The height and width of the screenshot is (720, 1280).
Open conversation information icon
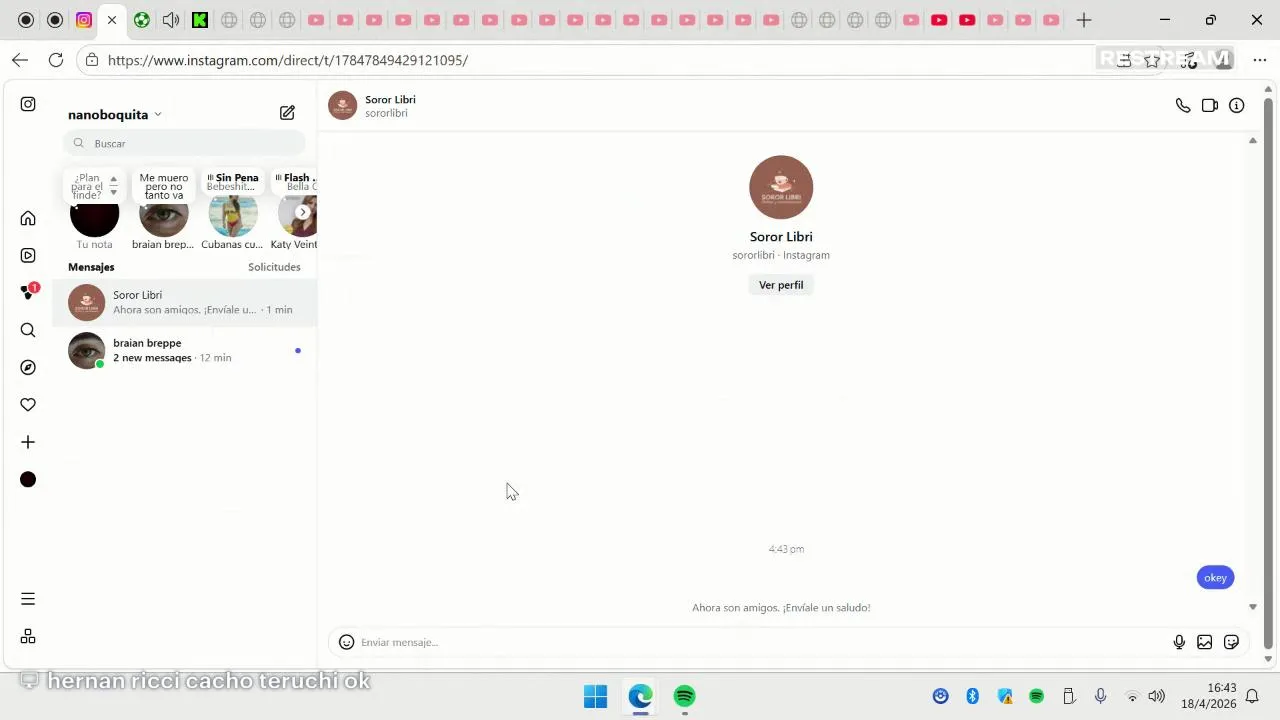coord(1237,105)
